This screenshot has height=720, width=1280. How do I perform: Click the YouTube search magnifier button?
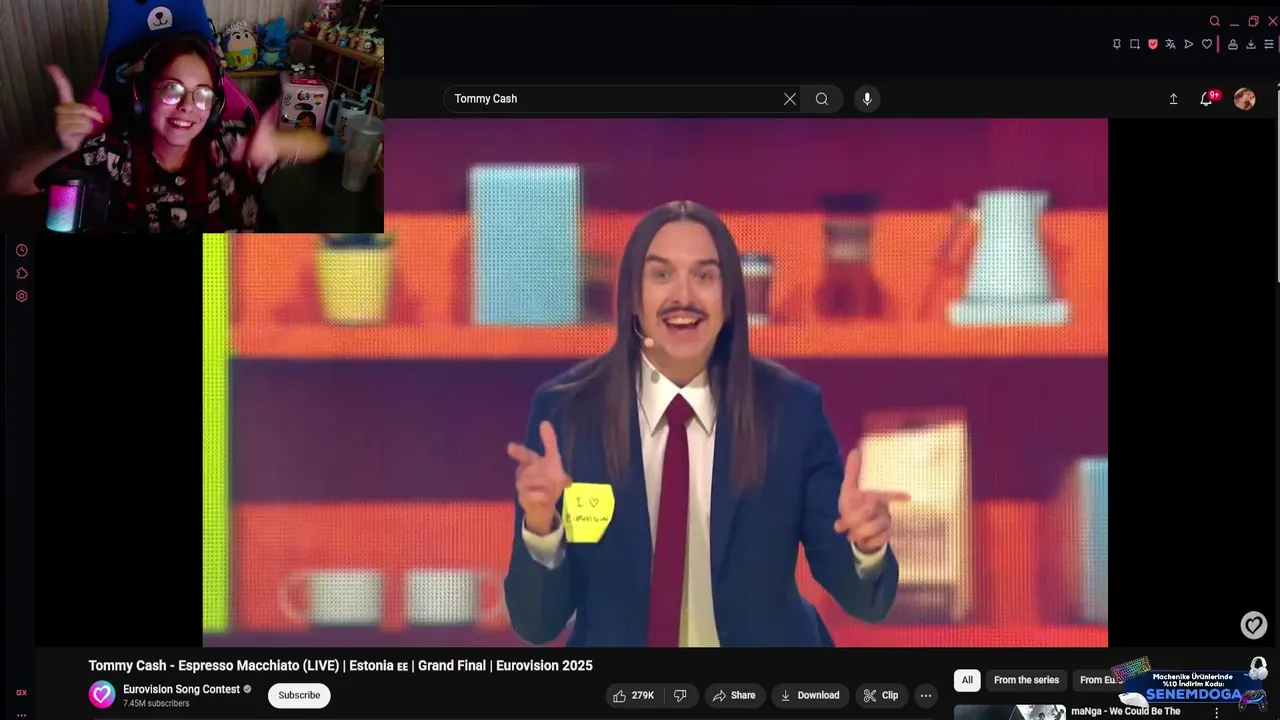point(822,99)
